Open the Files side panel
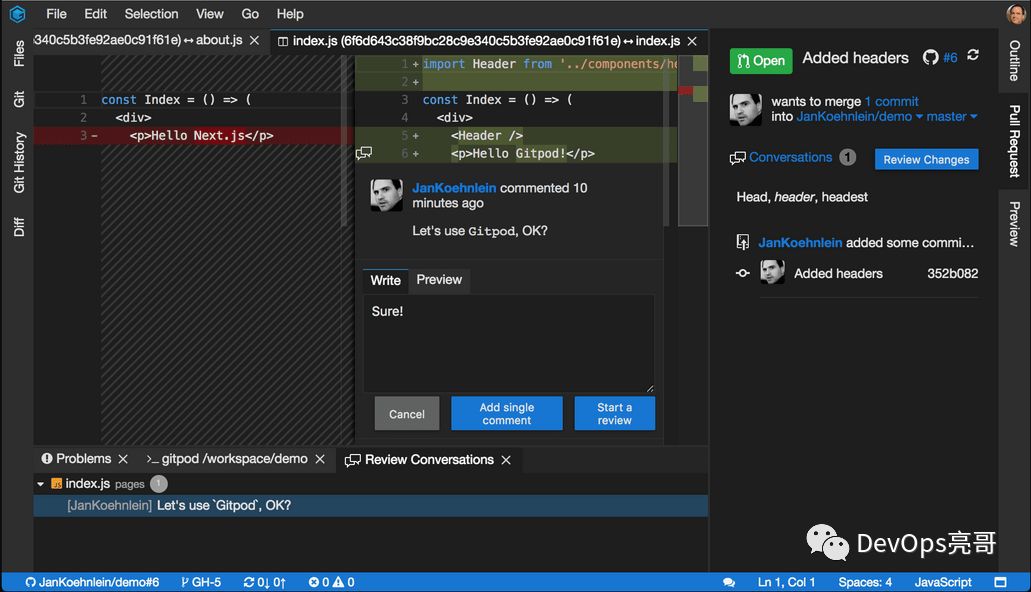The width and height of the screenshot is (1031, 592). [x=18, y=53]
